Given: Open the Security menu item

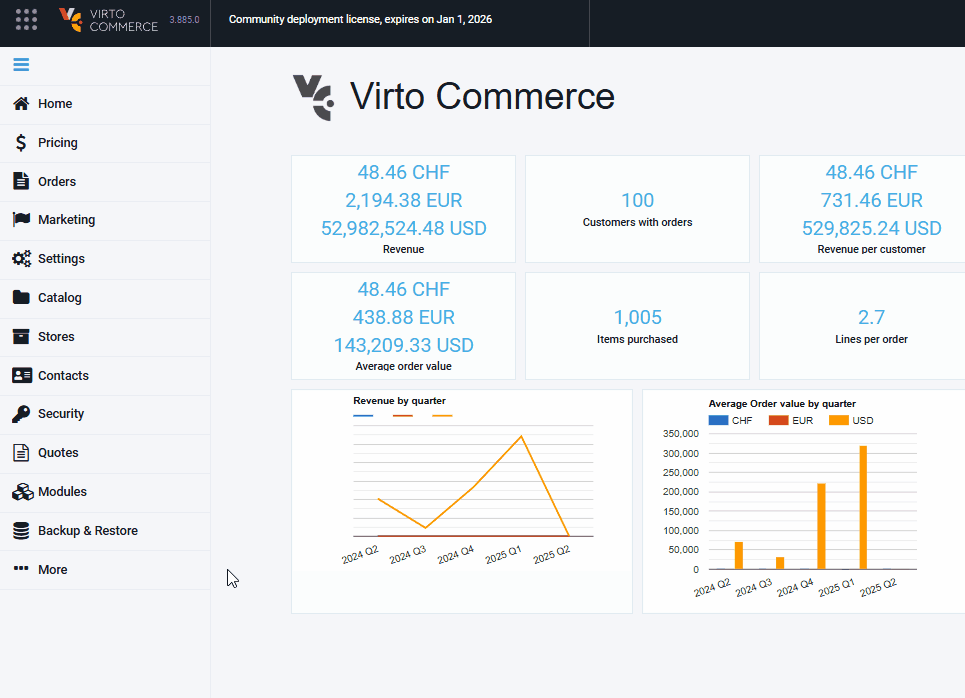Looking at the screenshot, I should point(60,414).
